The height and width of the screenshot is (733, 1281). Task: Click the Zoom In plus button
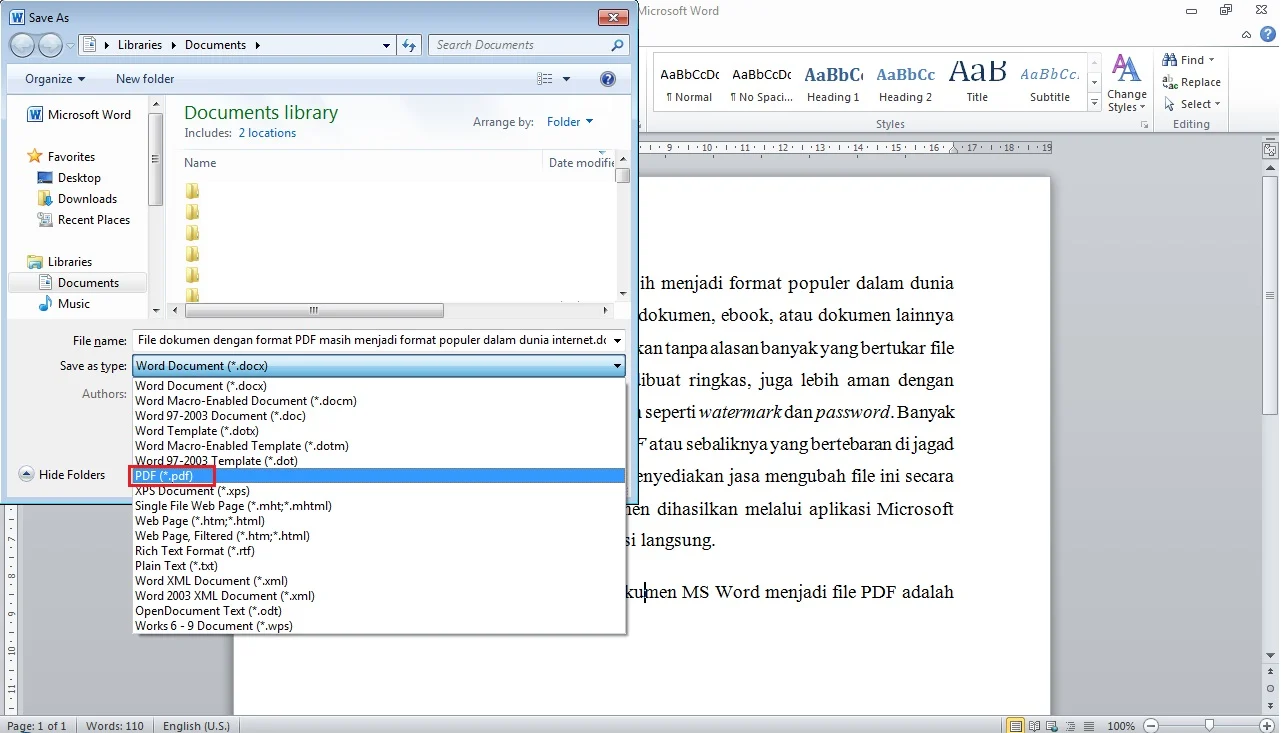[x=1268, y=725]
